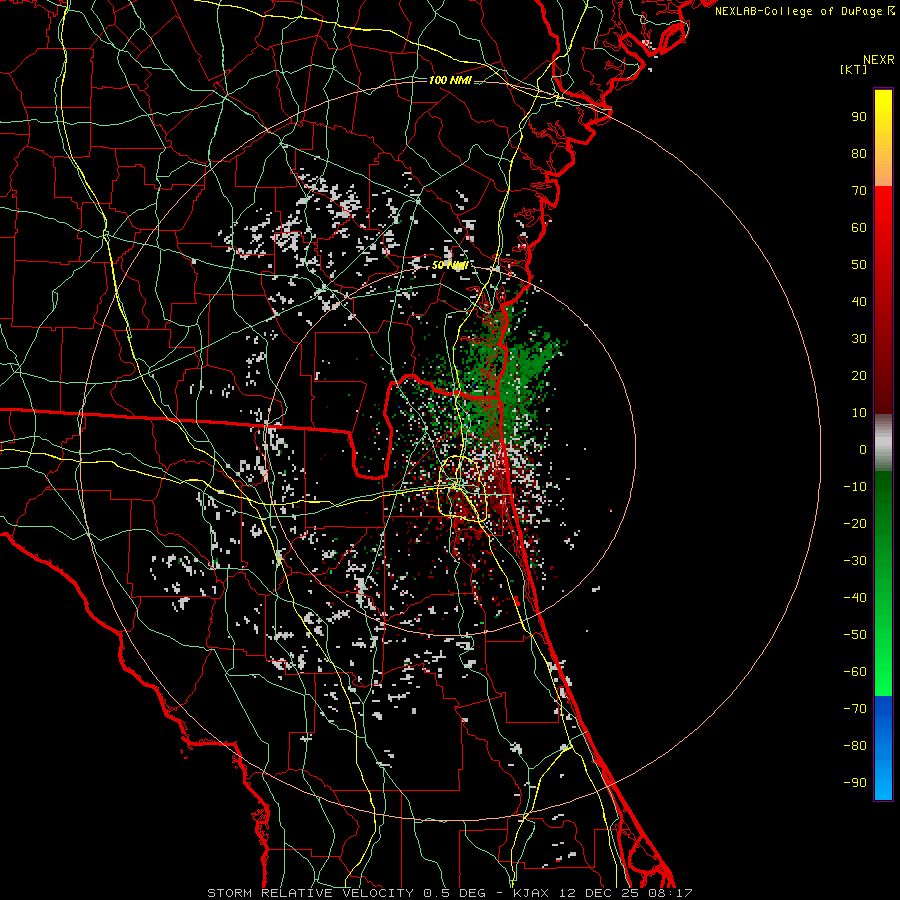Image resolution: width=900 pixels, height=900 pixels.
Task: Pick the red outbound segment of color bar
Action: tap(883, 300)
